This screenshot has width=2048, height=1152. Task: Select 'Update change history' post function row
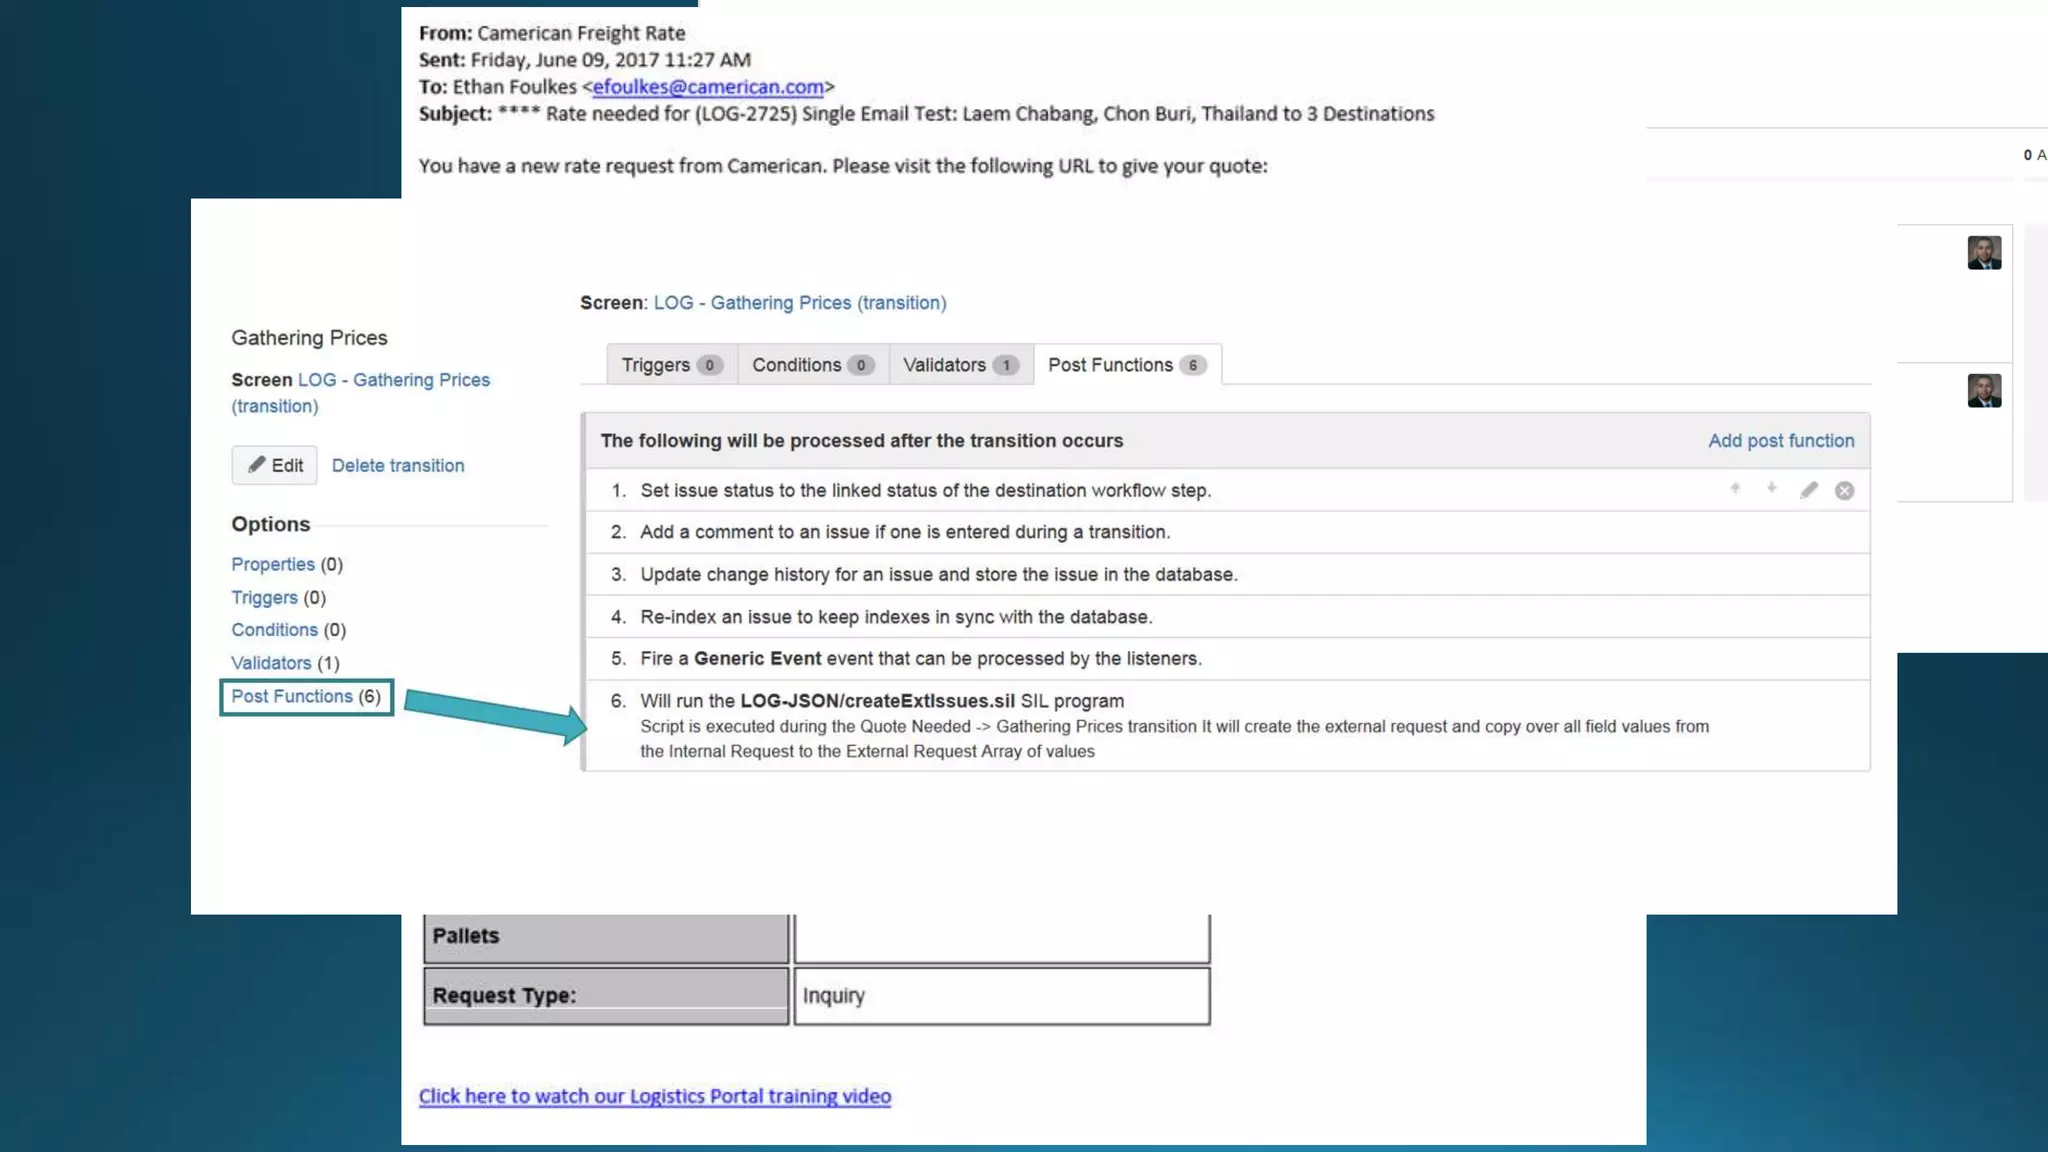(1227, 575)
